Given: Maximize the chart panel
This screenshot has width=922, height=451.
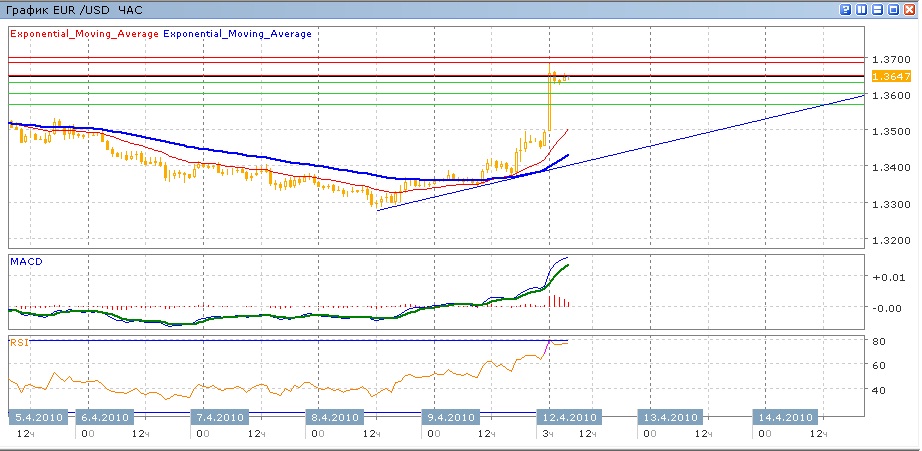Looking at the screenshot, I should 894,9.
